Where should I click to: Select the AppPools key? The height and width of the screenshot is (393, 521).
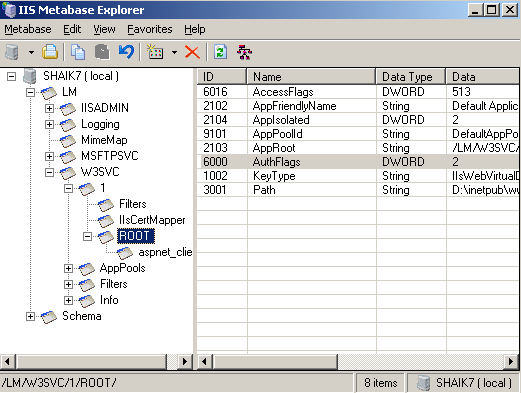pos(123,268)
